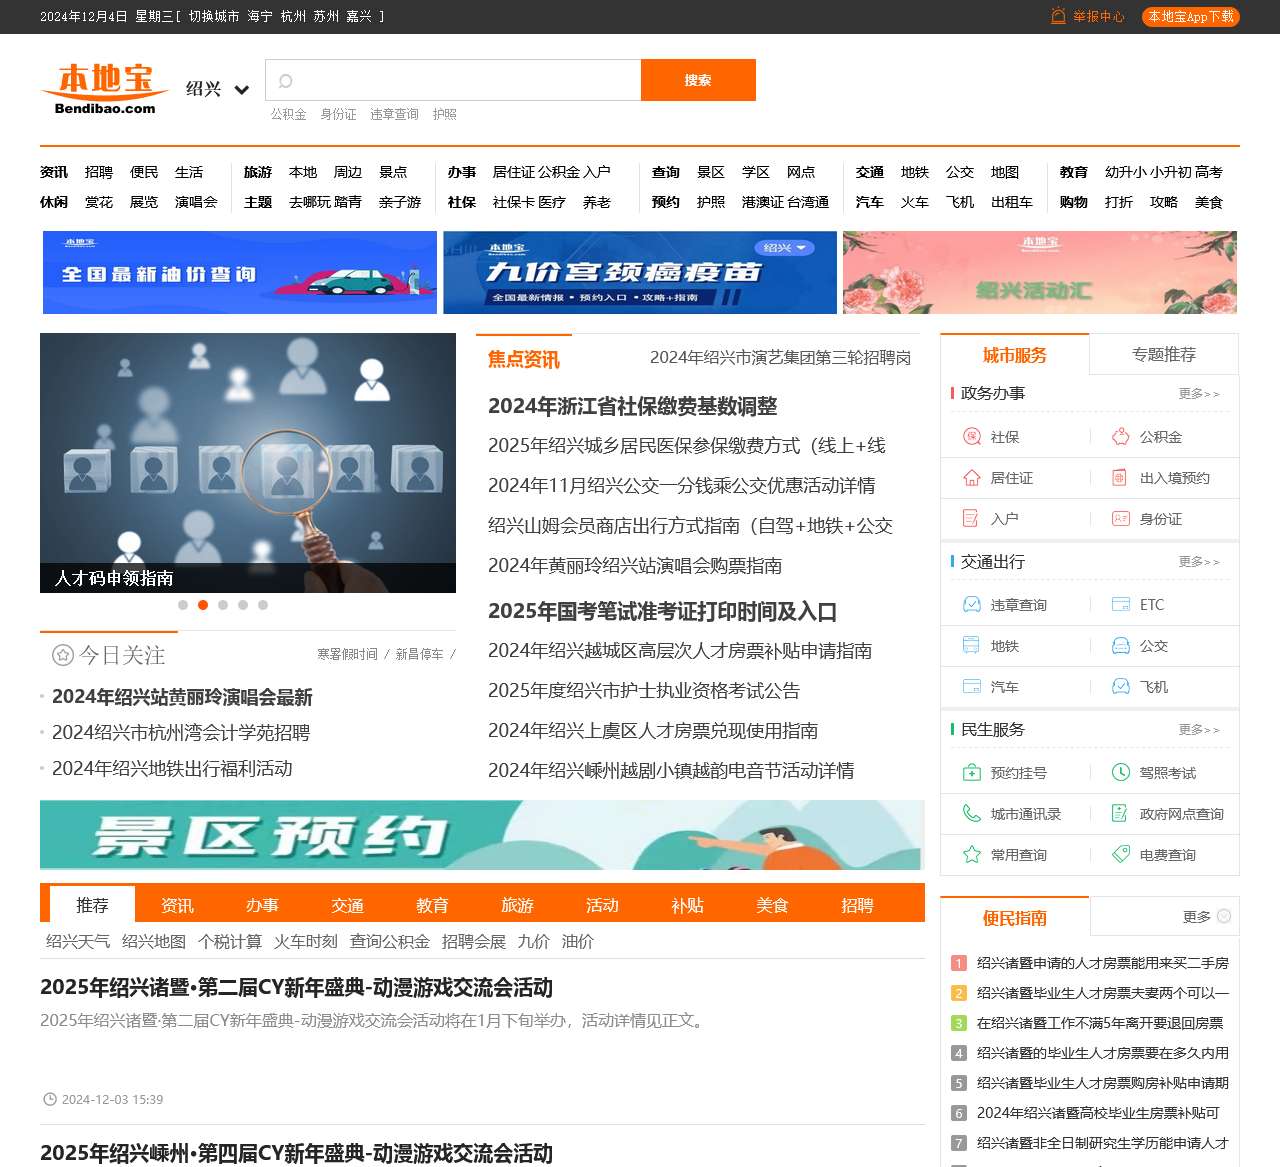1280x1167 pixels.
Task: Select the first carousel dot indicator
Action: [x=183, y=605]
